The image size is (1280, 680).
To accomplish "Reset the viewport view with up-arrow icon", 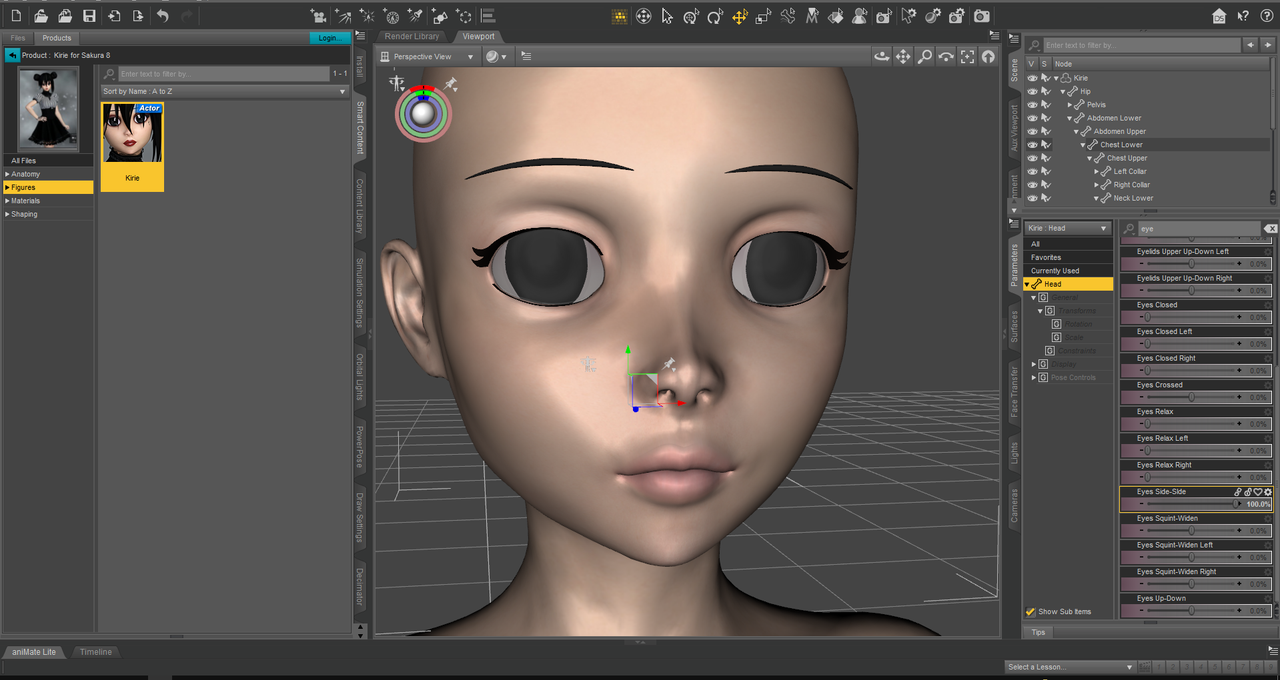I will (x=988, y=57).
